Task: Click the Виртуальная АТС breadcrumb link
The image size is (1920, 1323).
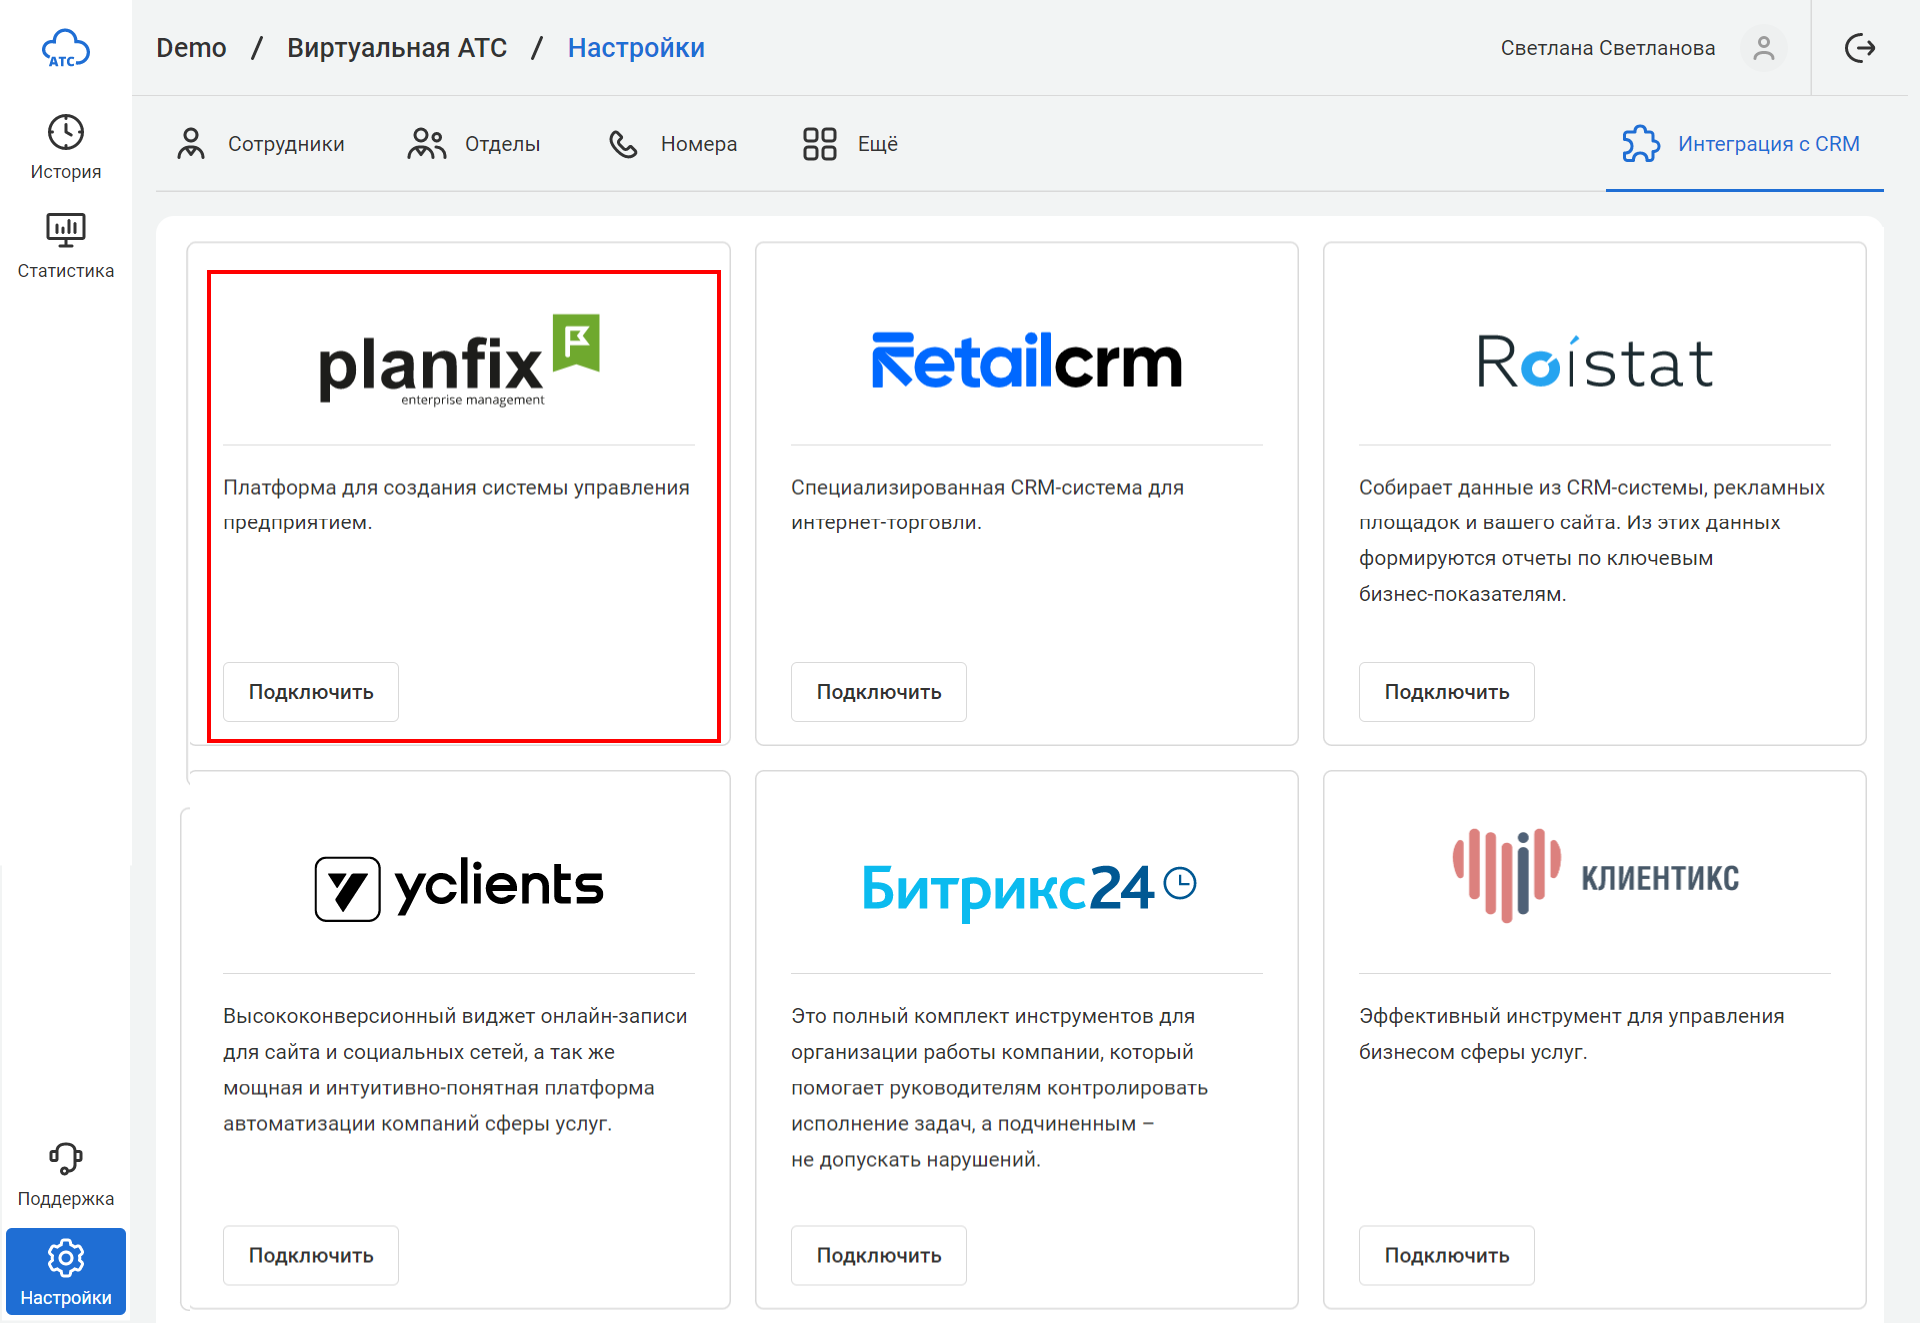Action: click(397, 48)
